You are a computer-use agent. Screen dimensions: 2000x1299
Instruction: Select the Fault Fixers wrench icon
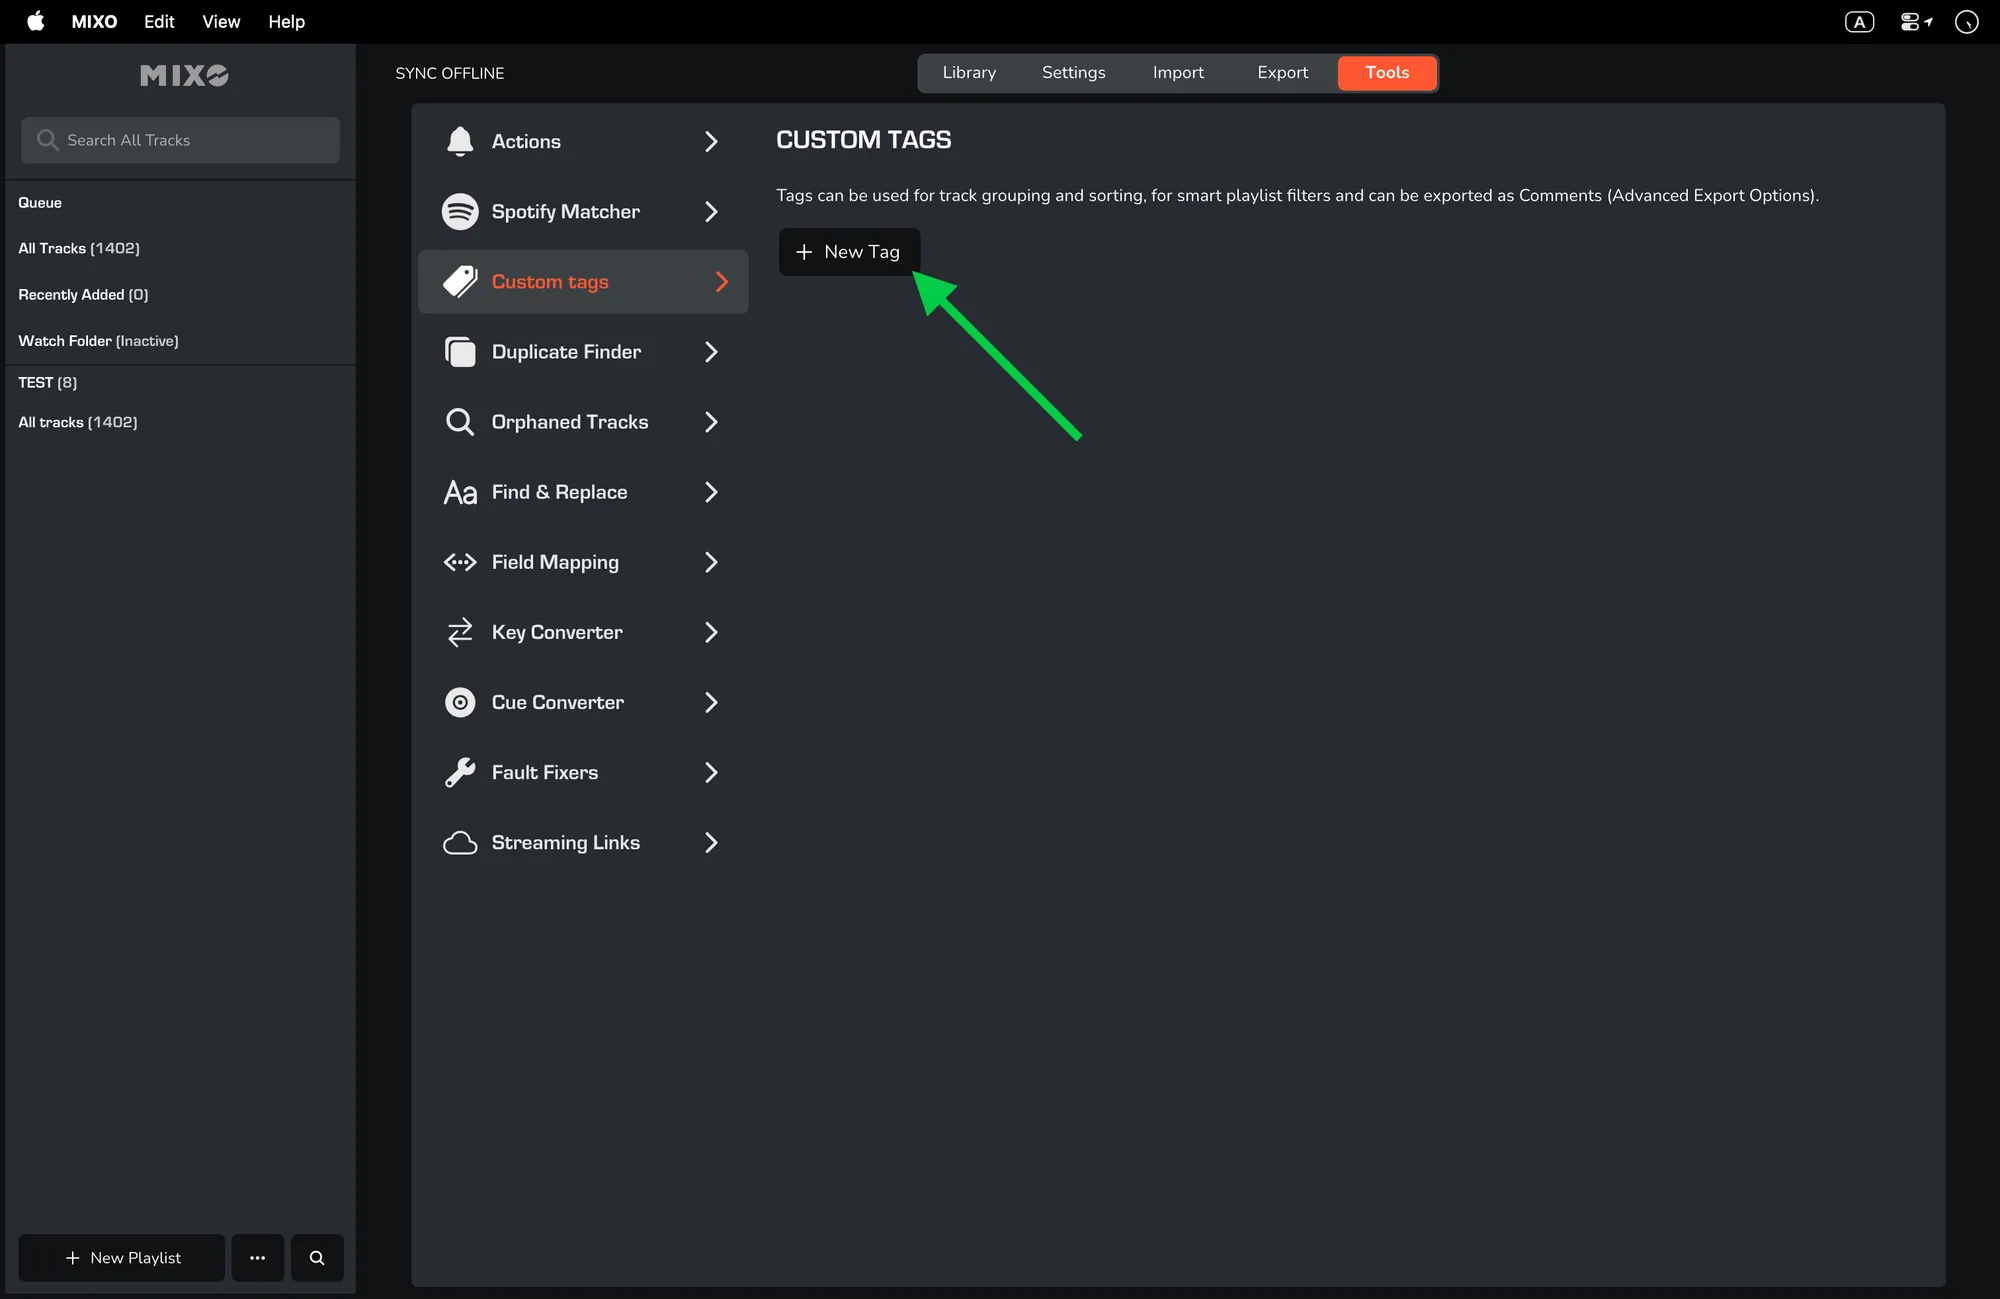click(x=460, y=772)
